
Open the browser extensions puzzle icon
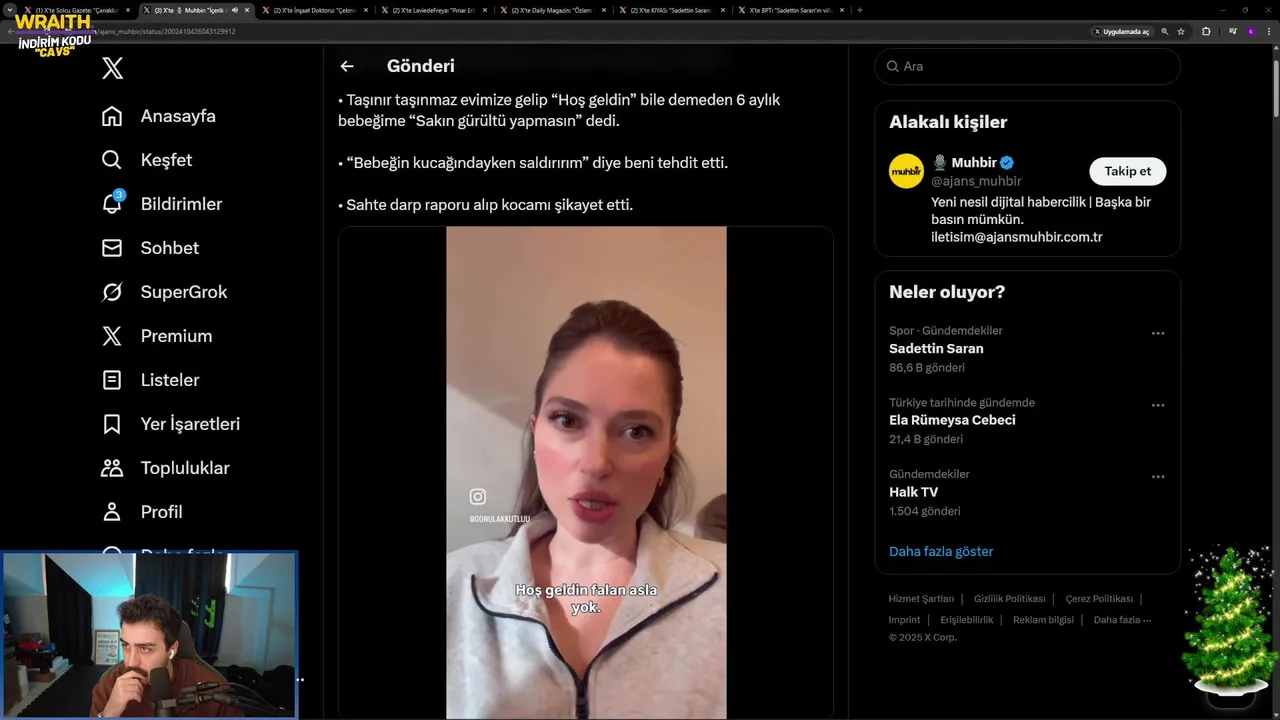pos(1206,31)
